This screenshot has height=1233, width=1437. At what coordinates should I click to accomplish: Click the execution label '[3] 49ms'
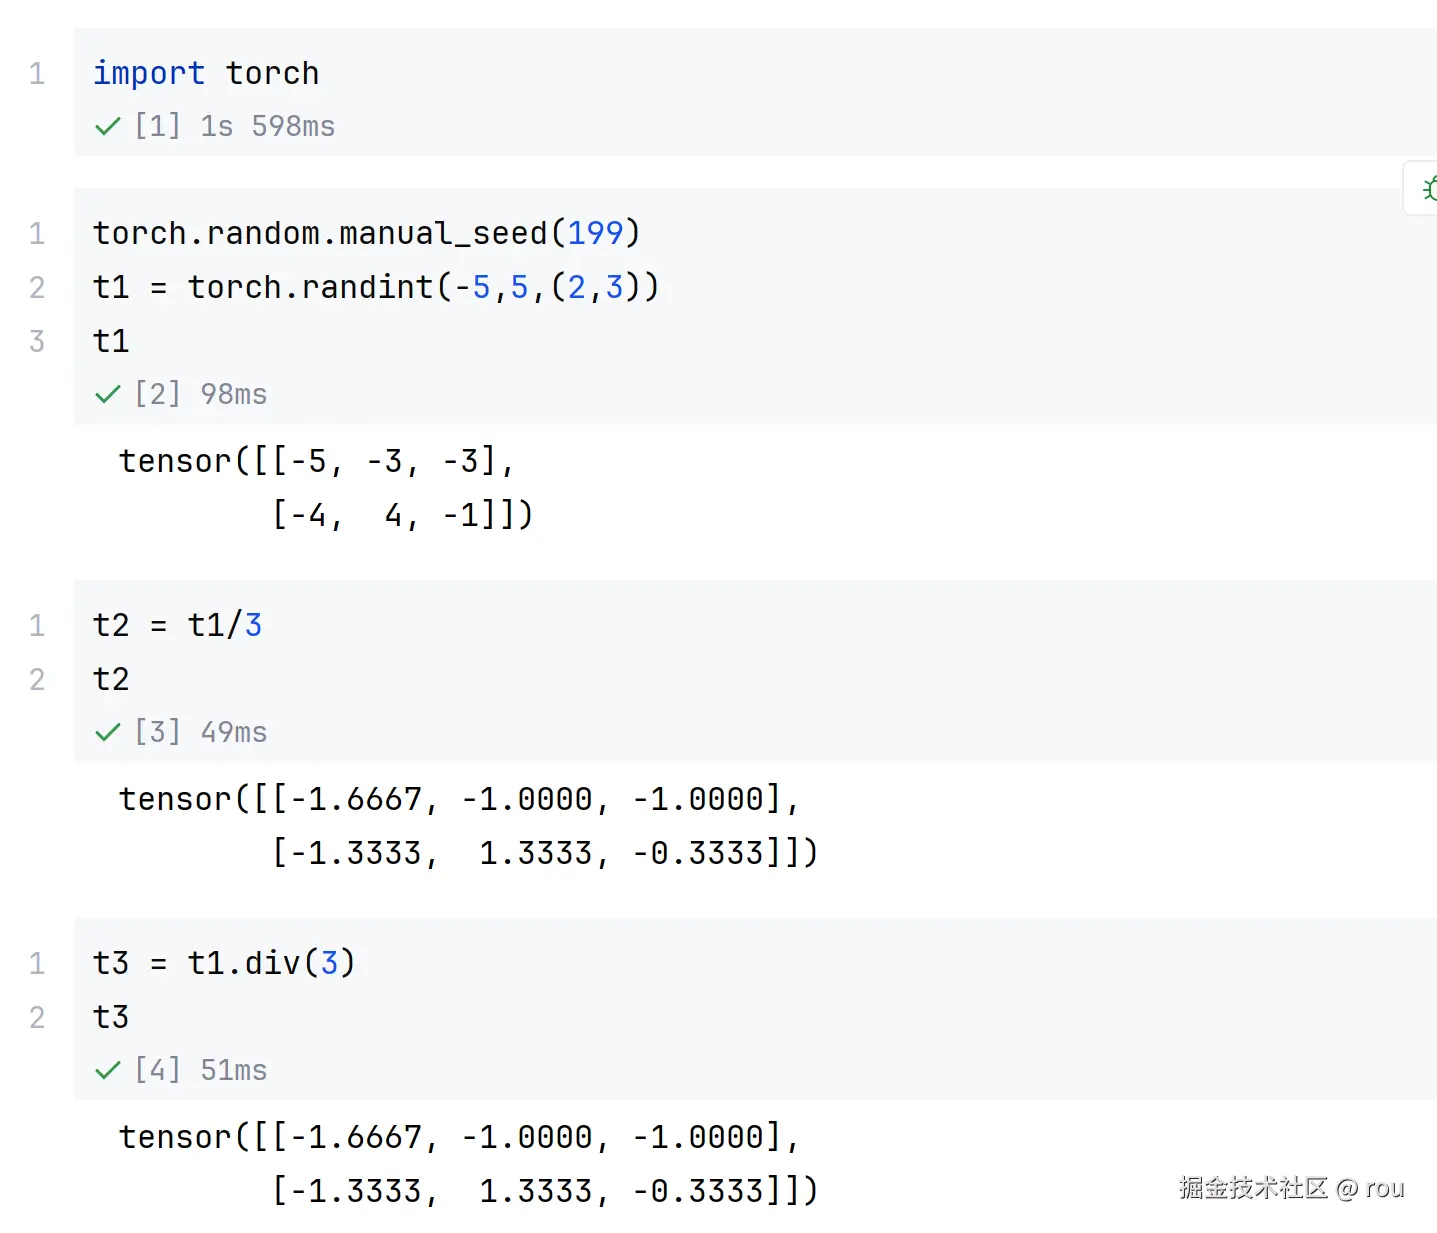201,733
